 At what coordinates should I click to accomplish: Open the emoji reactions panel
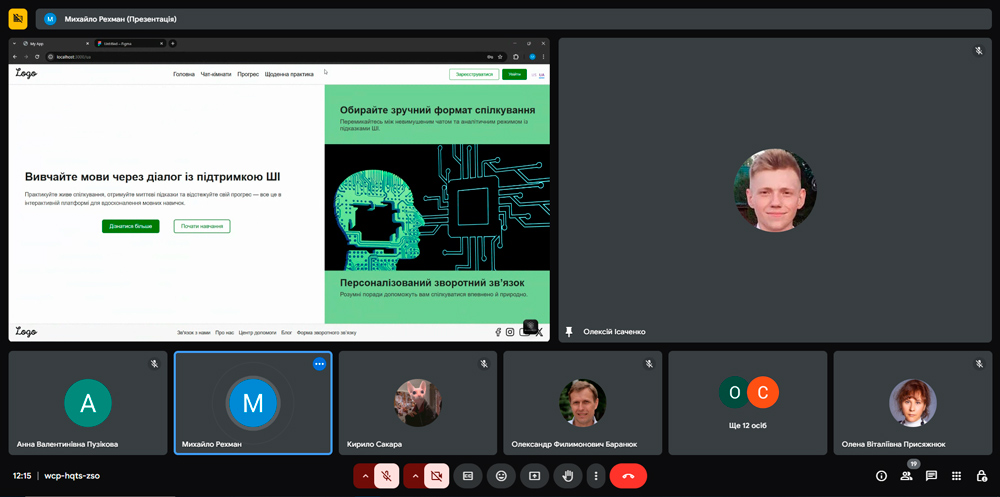(501, 476)
